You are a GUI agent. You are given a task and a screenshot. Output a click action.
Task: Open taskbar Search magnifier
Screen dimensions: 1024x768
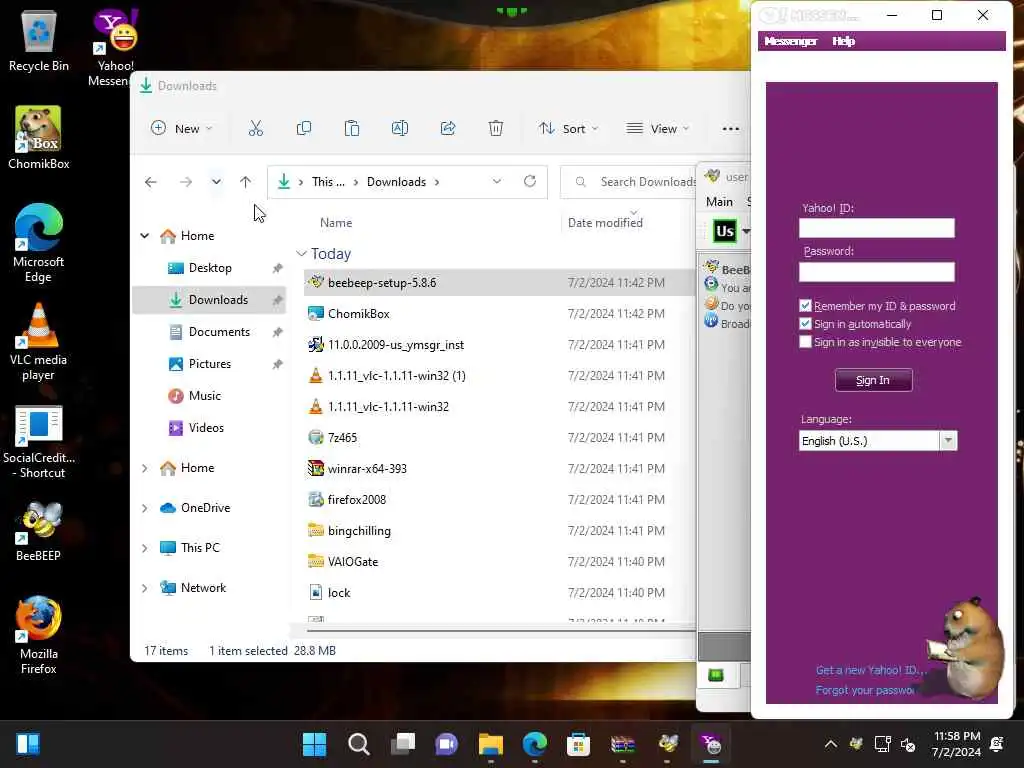(x=359, y=744)
